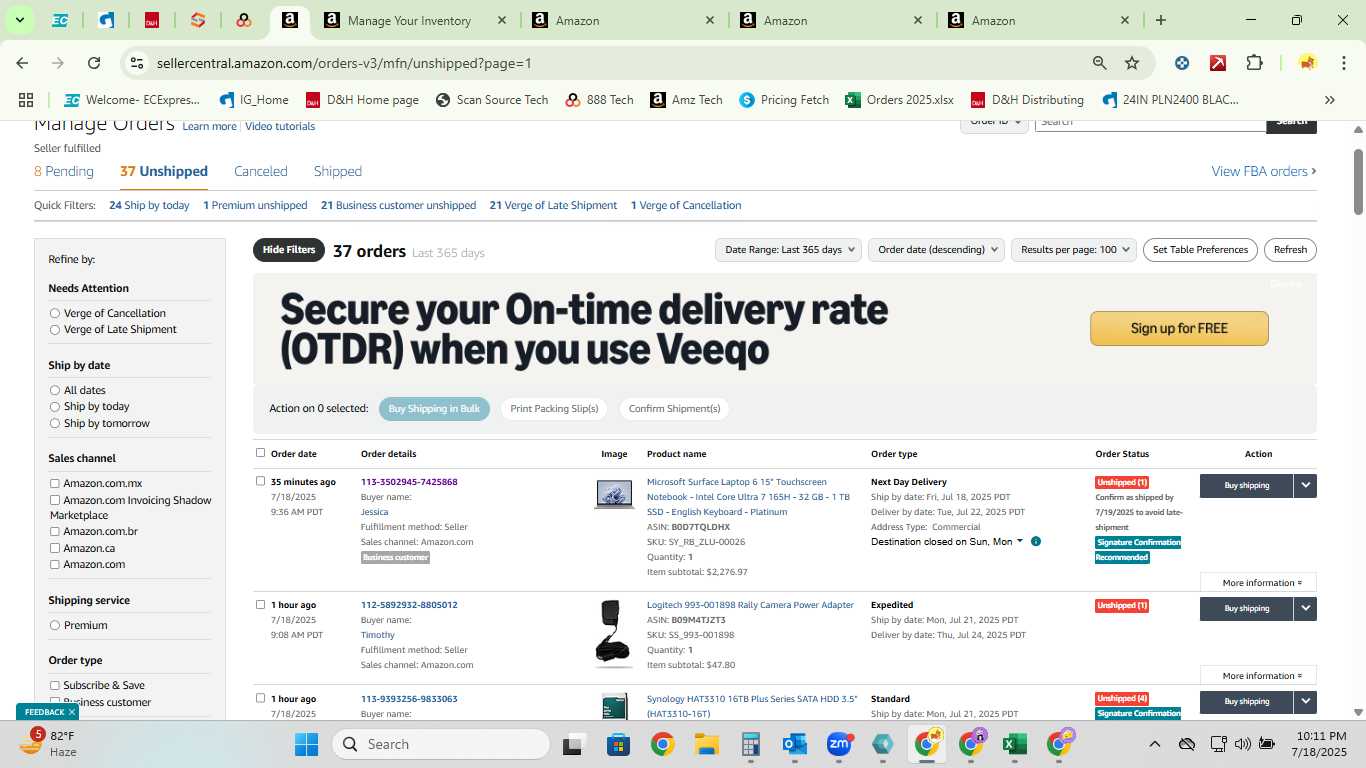Click the volume speaker tray icon

(x=1242, y=744)
